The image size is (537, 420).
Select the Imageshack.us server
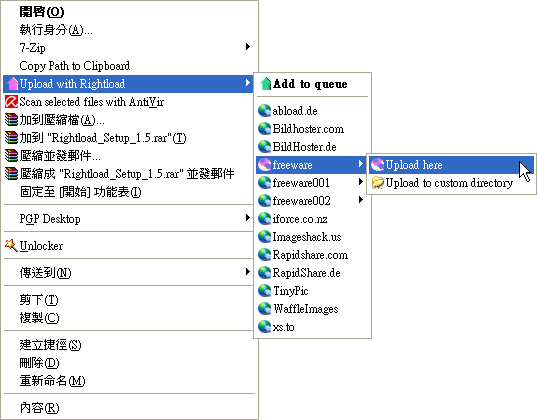point(312,237)
